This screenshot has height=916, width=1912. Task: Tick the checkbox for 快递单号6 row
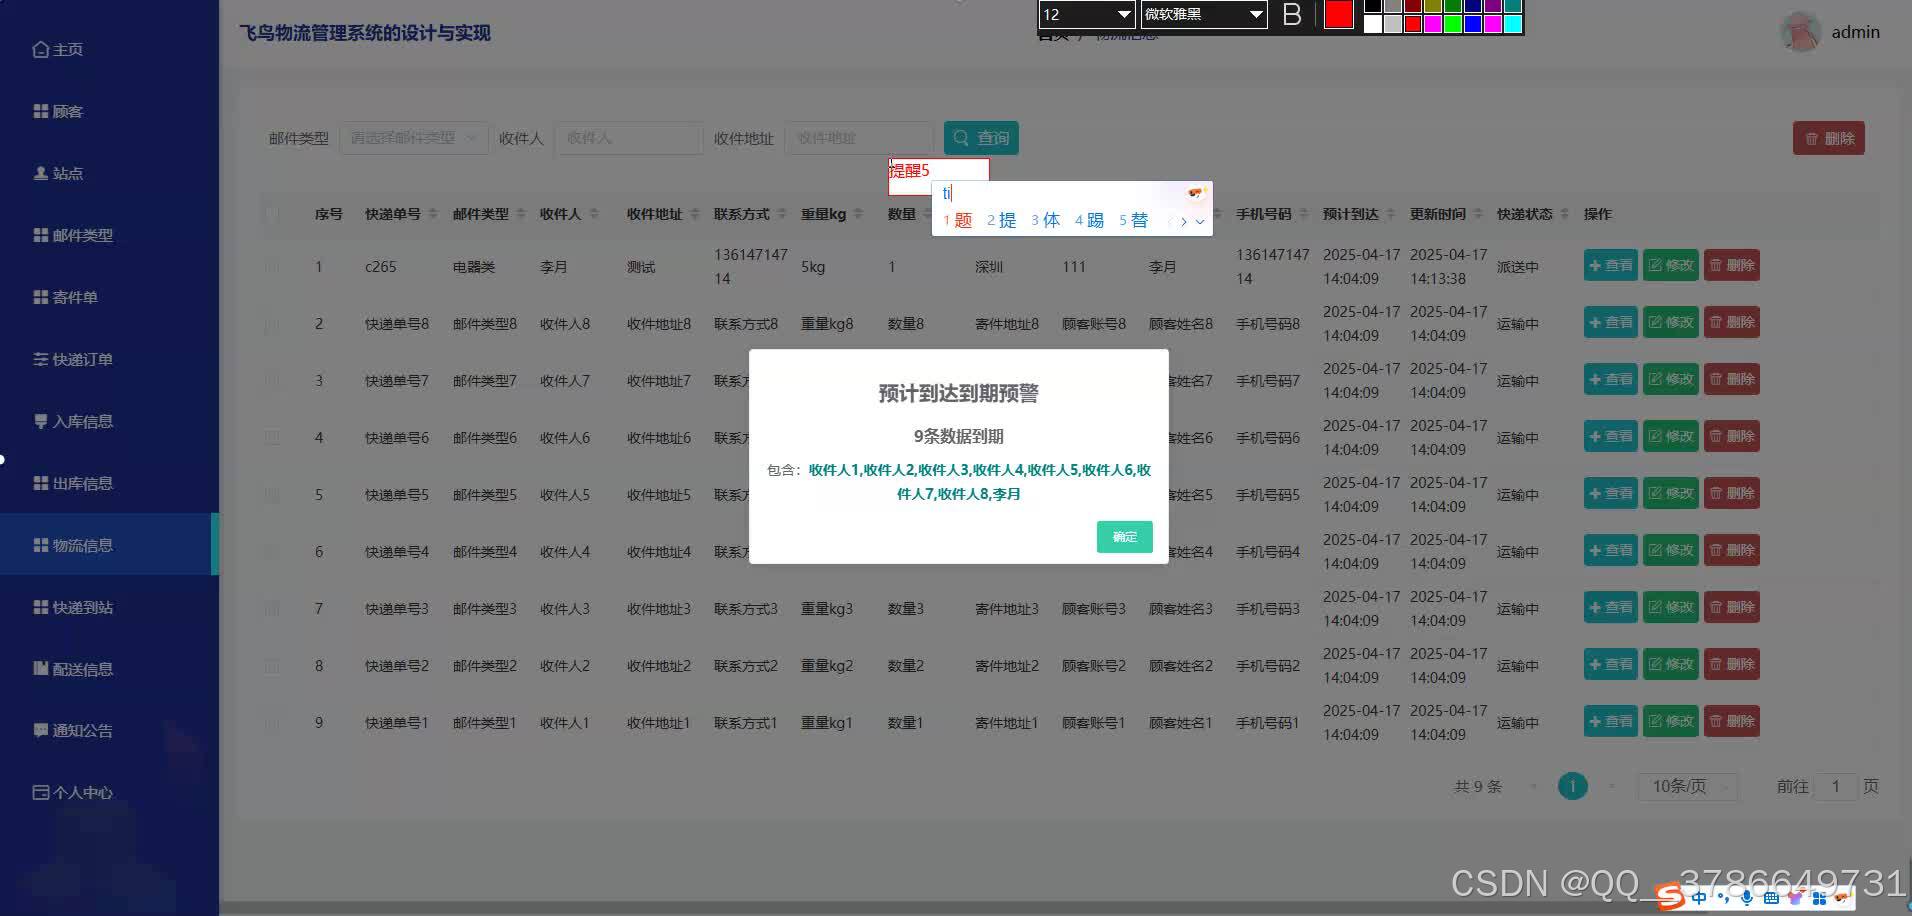click(x=272, y=438)
